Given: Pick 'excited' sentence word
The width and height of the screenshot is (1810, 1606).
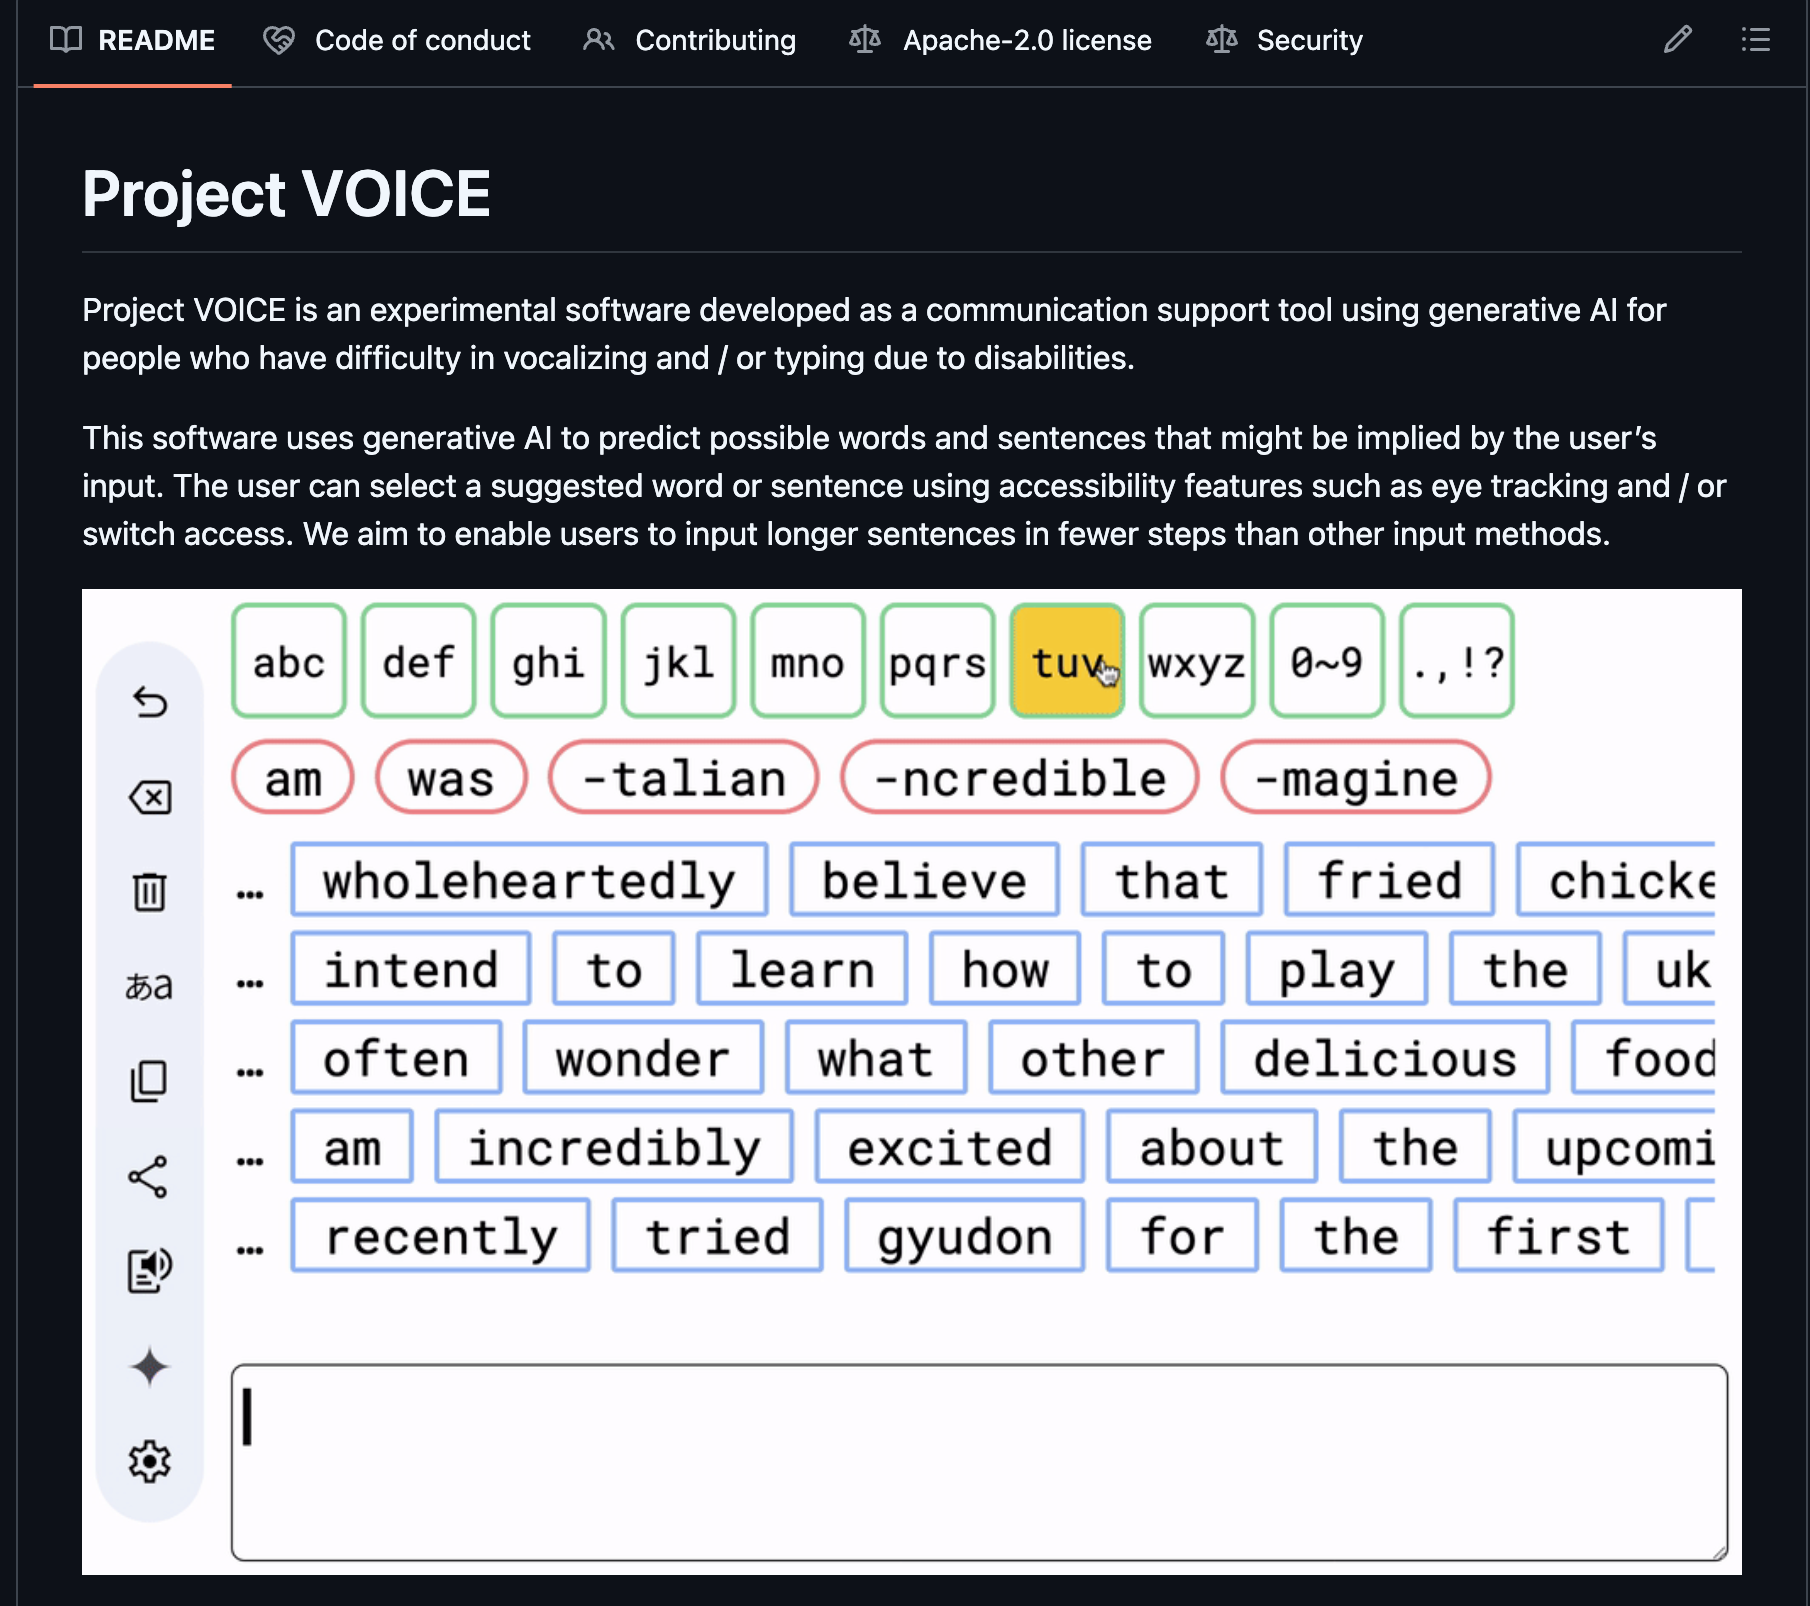Looking at the screenshot, I should pos(950,1147).
